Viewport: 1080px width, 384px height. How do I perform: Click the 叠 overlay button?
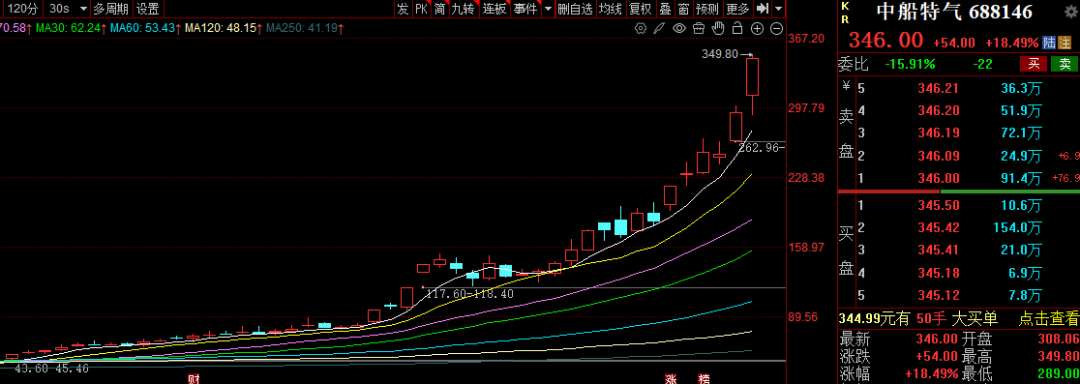pyautogui.click(x=665, y=9)
